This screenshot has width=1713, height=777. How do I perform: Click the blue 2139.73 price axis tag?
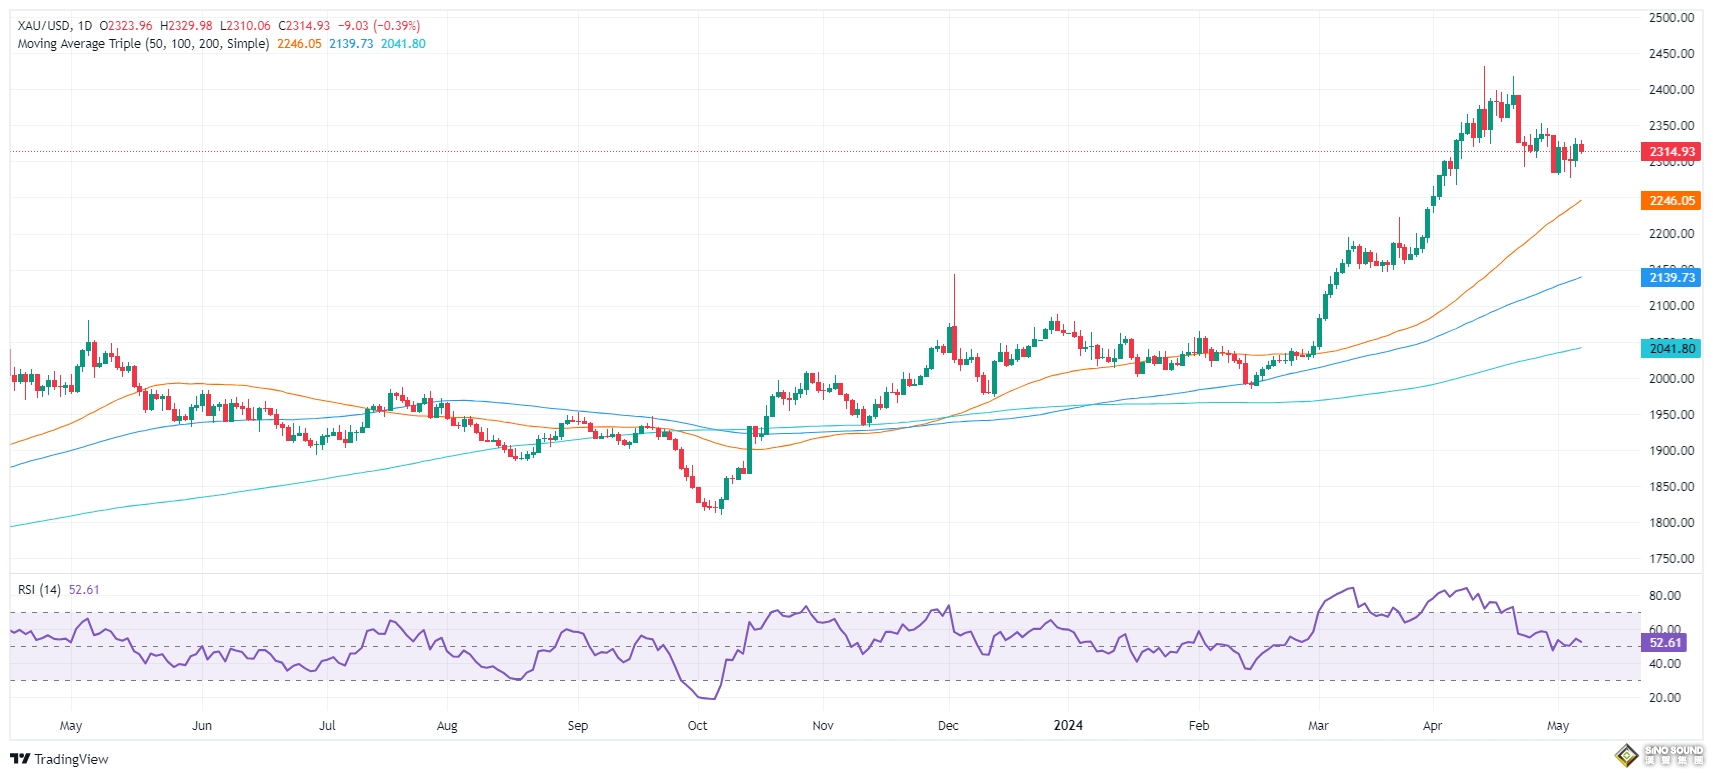[1671, 278]
